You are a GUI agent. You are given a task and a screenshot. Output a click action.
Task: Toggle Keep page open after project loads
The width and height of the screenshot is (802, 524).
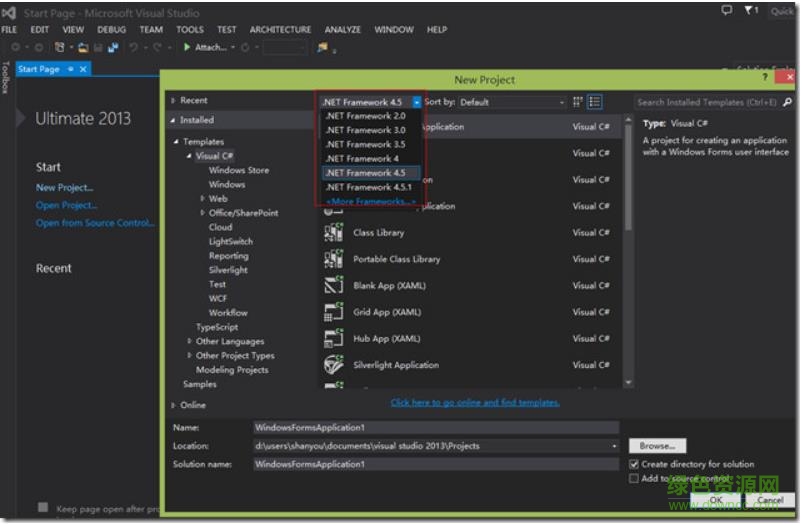point(43,509)
